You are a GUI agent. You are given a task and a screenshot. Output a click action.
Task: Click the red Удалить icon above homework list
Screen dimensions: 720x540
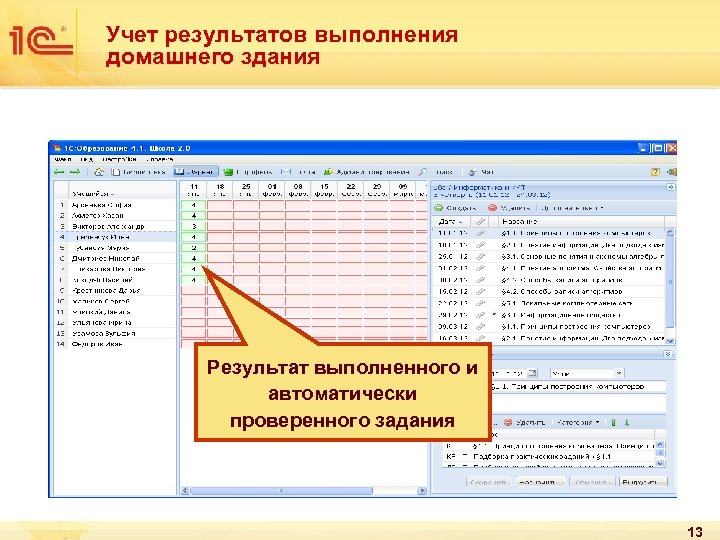coord(492,208)
